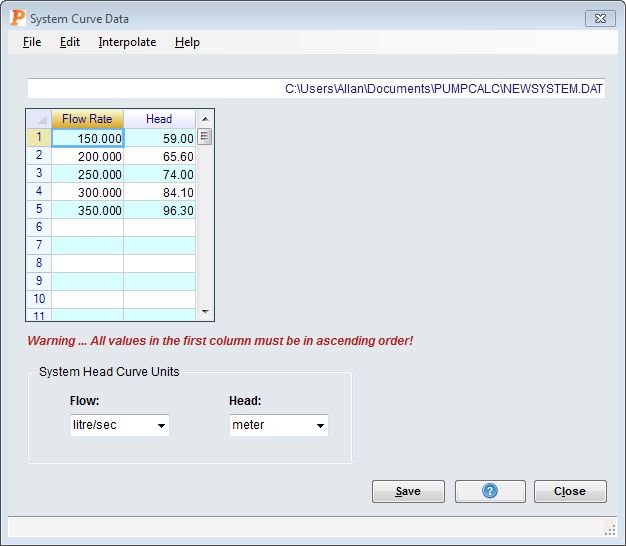The height and width of the screenshot is (546, 626).
Task: Select row header 6
Action: pyautogui.click(x=39, y=227)
